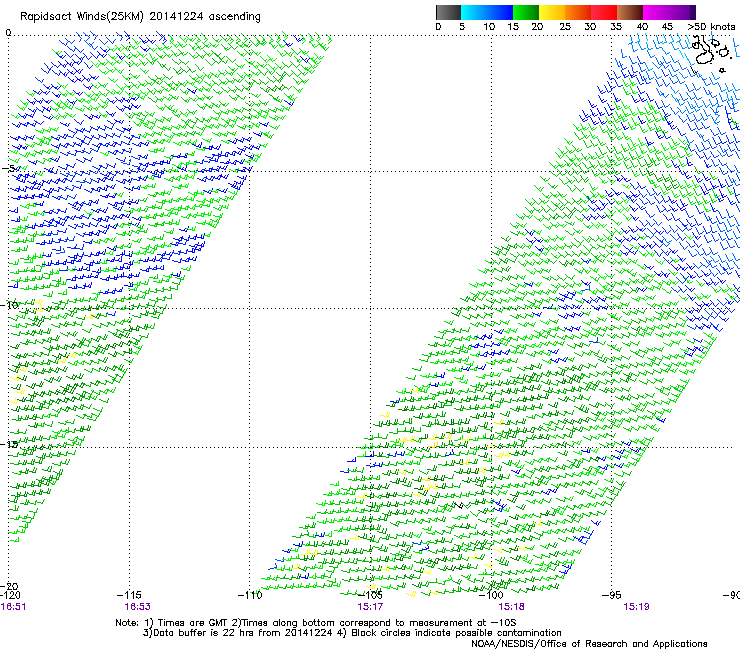Click the time label 15:19
This screenshot has width=740, height=650.
pos(636,607)
